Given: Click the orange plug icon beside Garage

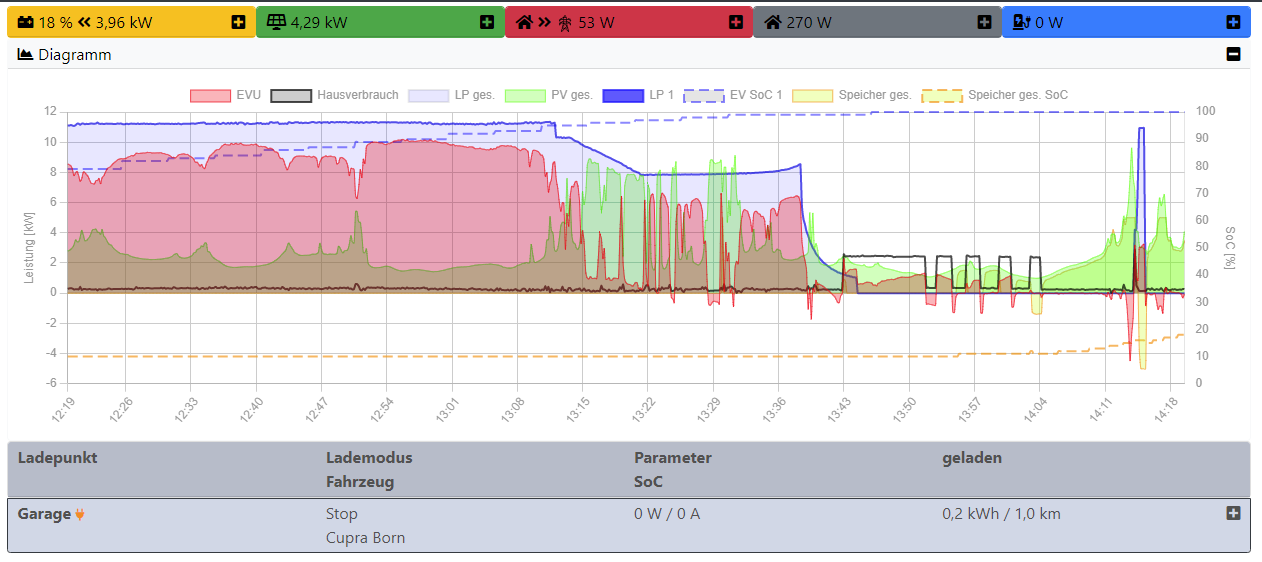Looking at the screenshot, I should [x=80, y=515].
